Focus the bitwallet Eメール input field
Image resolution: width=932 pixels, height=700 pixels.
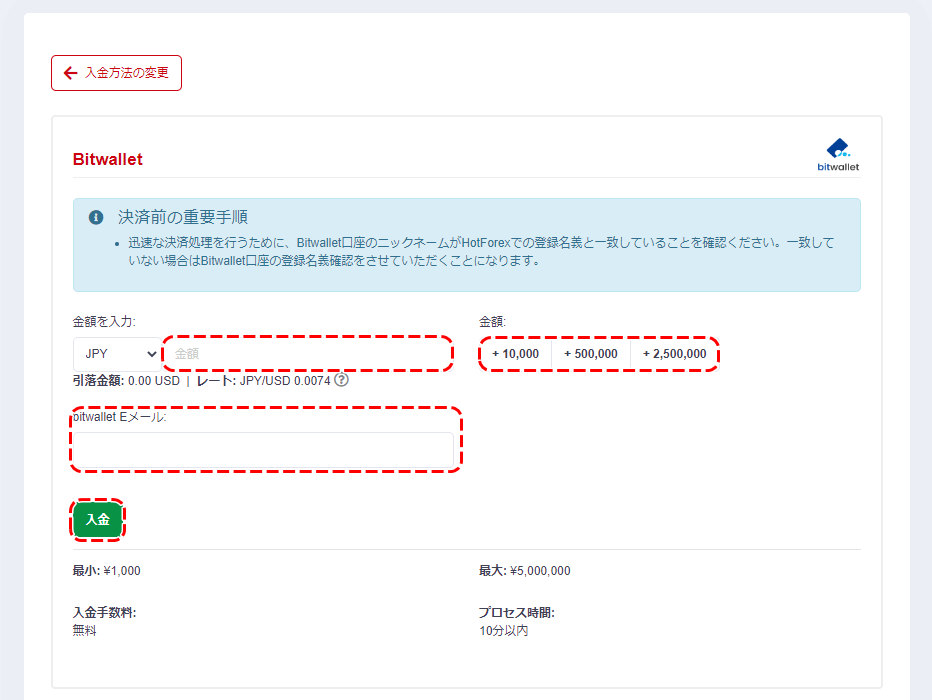(263, 450)
